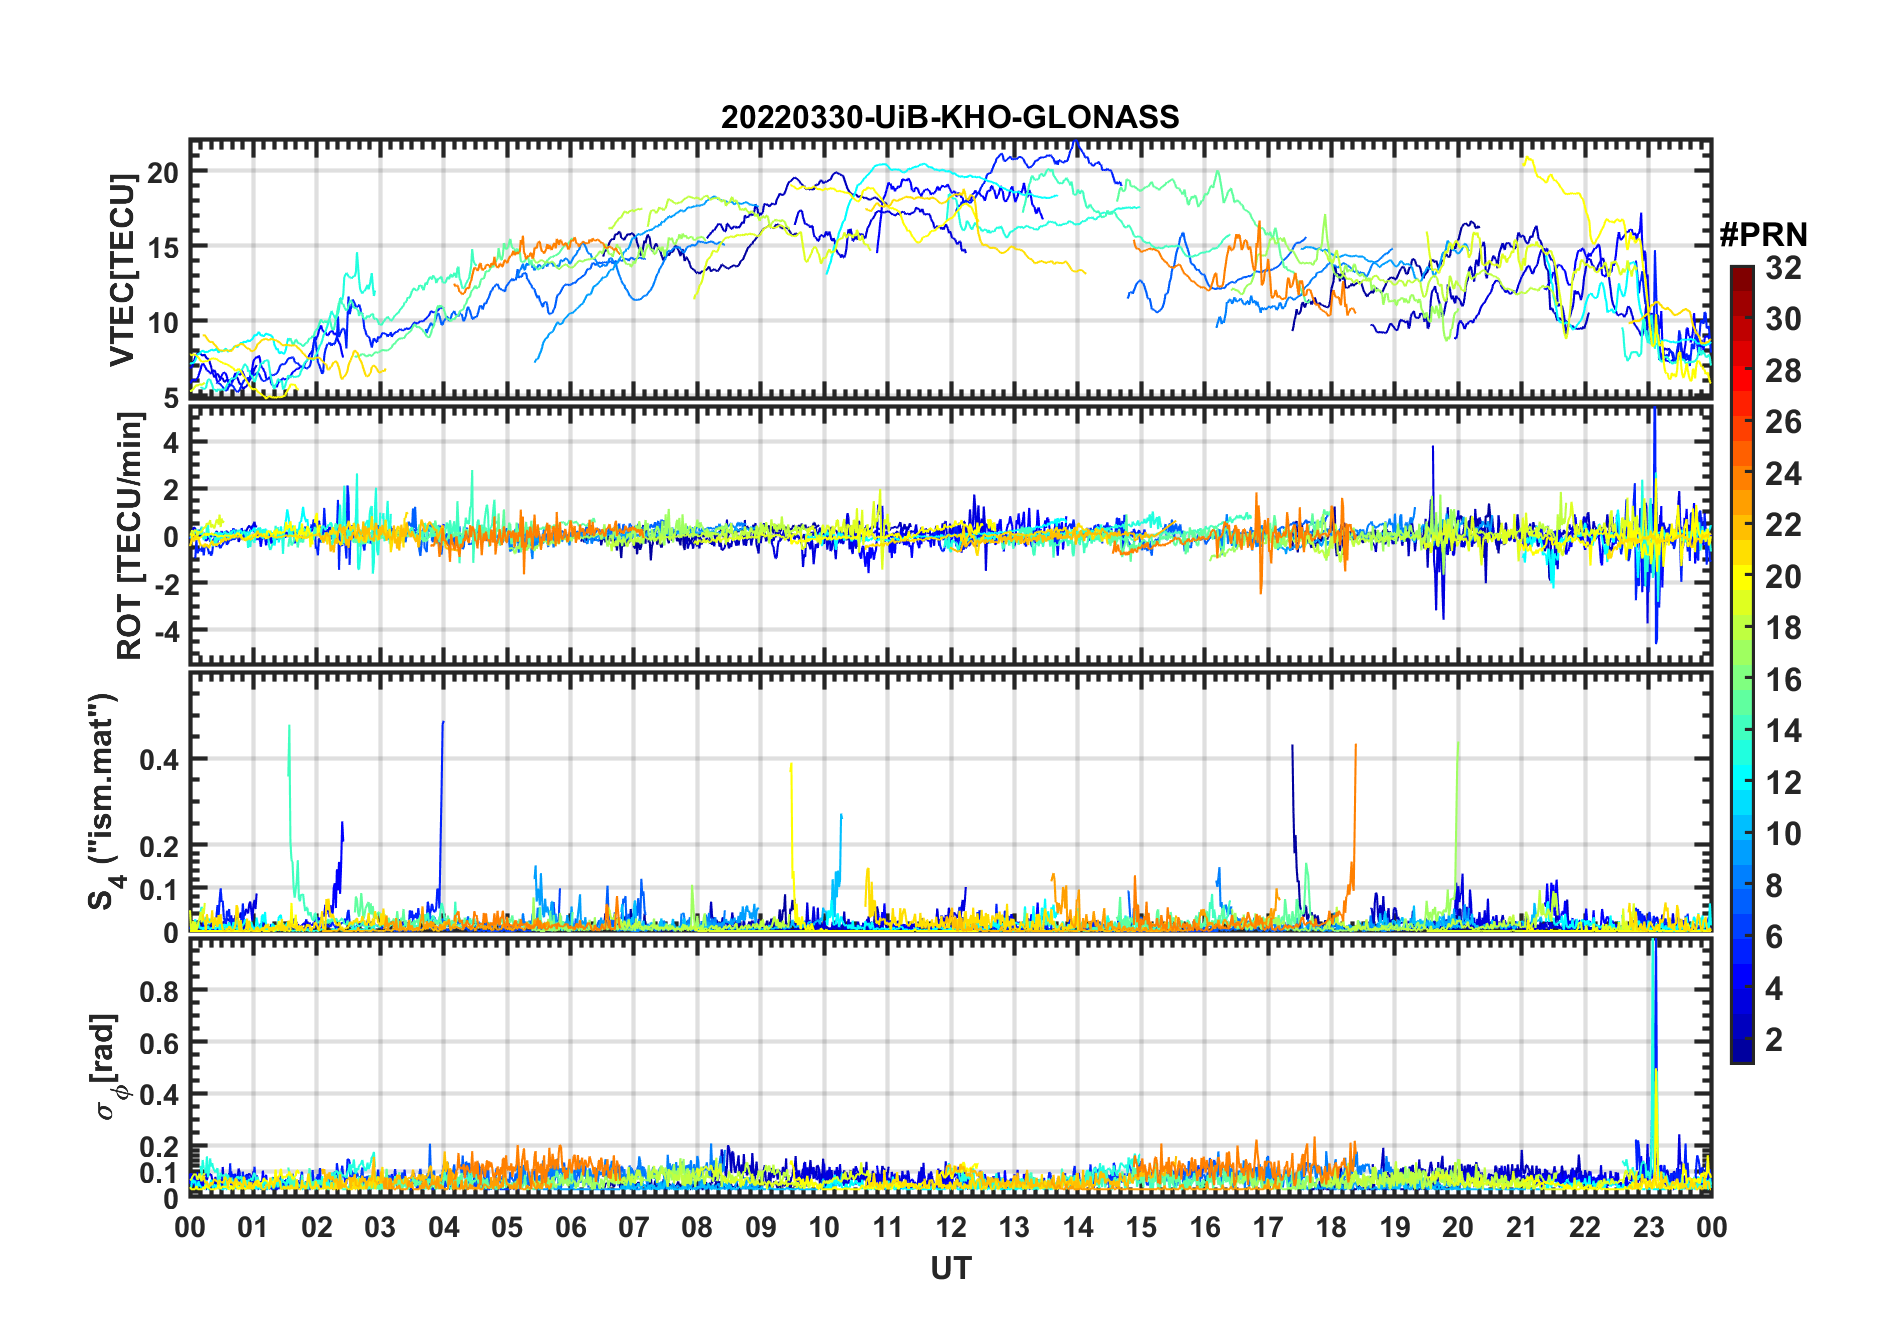Click the 12 tick on the UT axis
Image resolution: width=1902 pixels, height=1330 pixels.
click(951, 1227)
